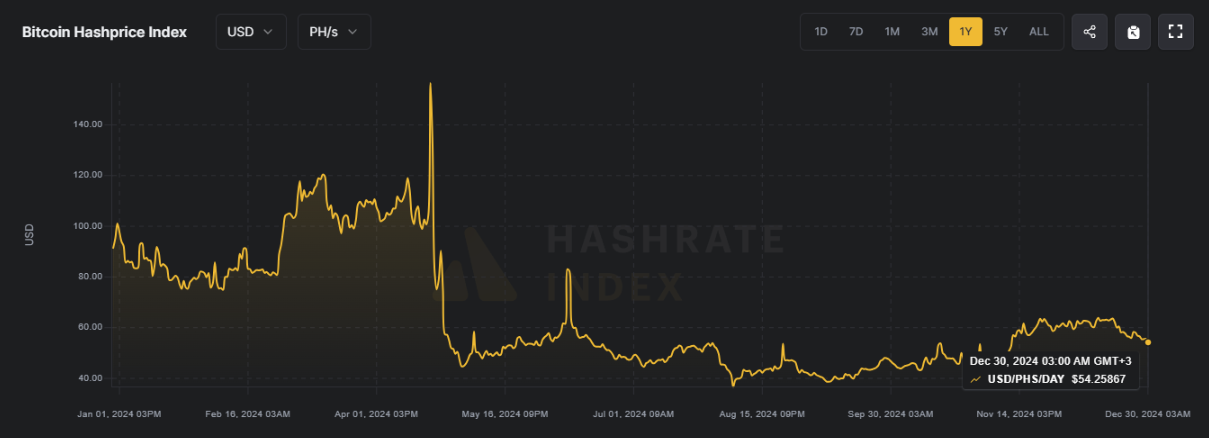Viewport: 1209px width, 438px height.
Task: Switch to the 1M range
Action: point(892,32)
